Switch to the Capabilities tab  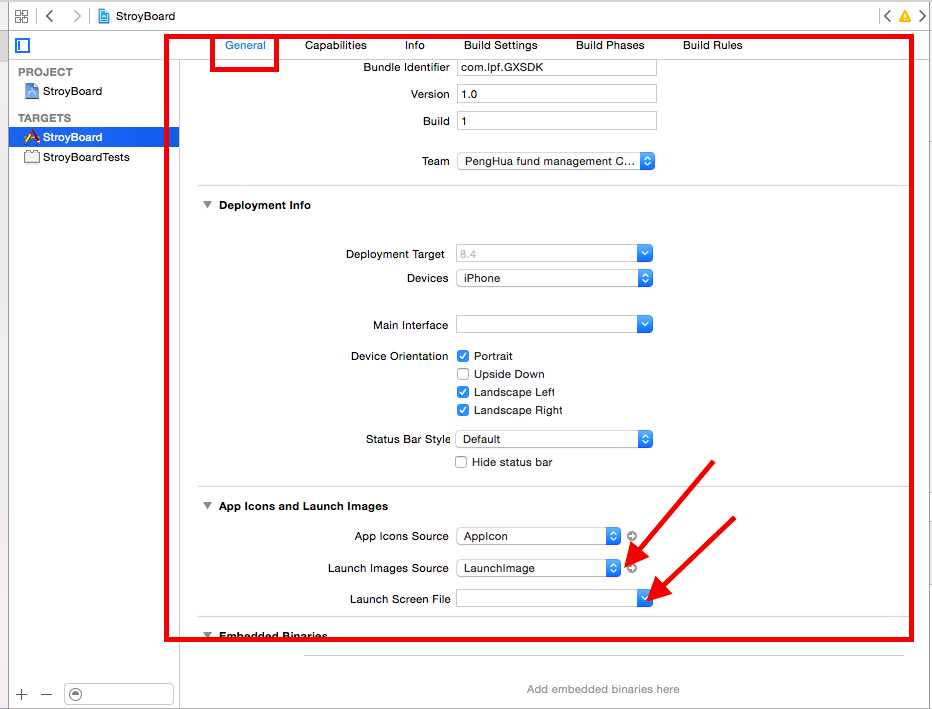(x=336, y=45)
